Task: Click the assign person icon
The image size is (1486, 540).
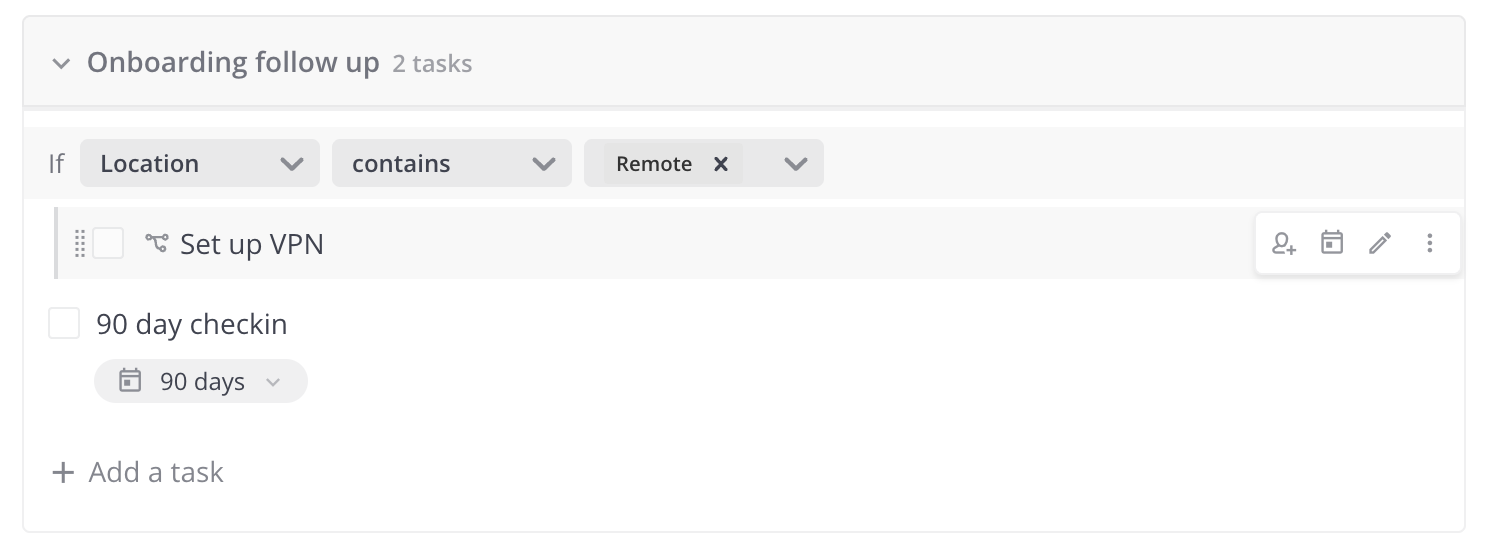Action: point(1284,243)
